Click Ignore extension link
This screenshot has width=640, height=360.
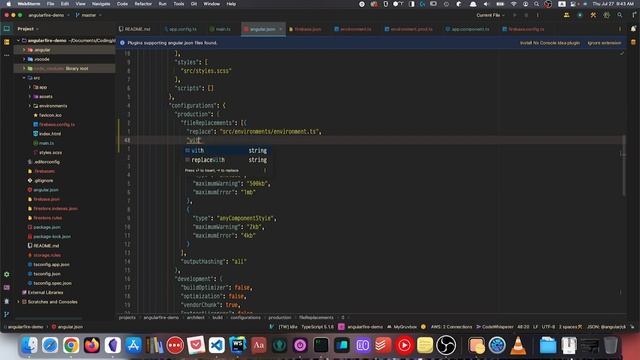604,43
